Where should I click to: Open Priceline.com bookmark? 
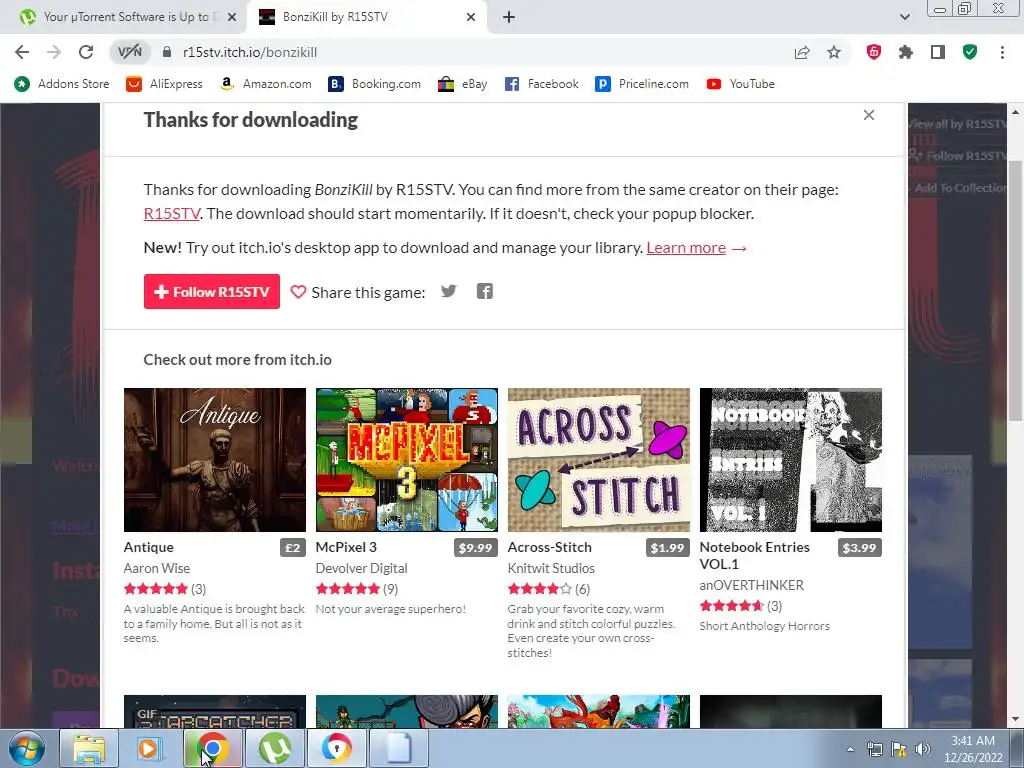tap(642, 84)
